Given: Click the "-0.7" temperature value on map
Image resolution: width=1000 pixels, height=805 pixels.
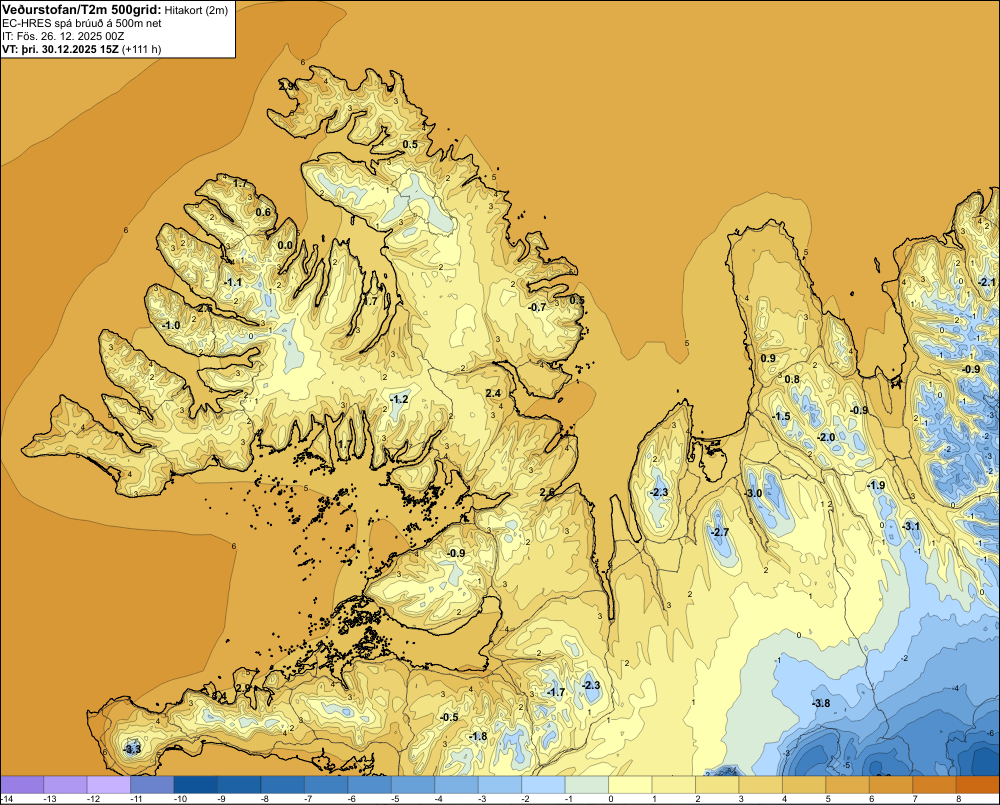Looking at the screenshot, I should pos(537,307).
